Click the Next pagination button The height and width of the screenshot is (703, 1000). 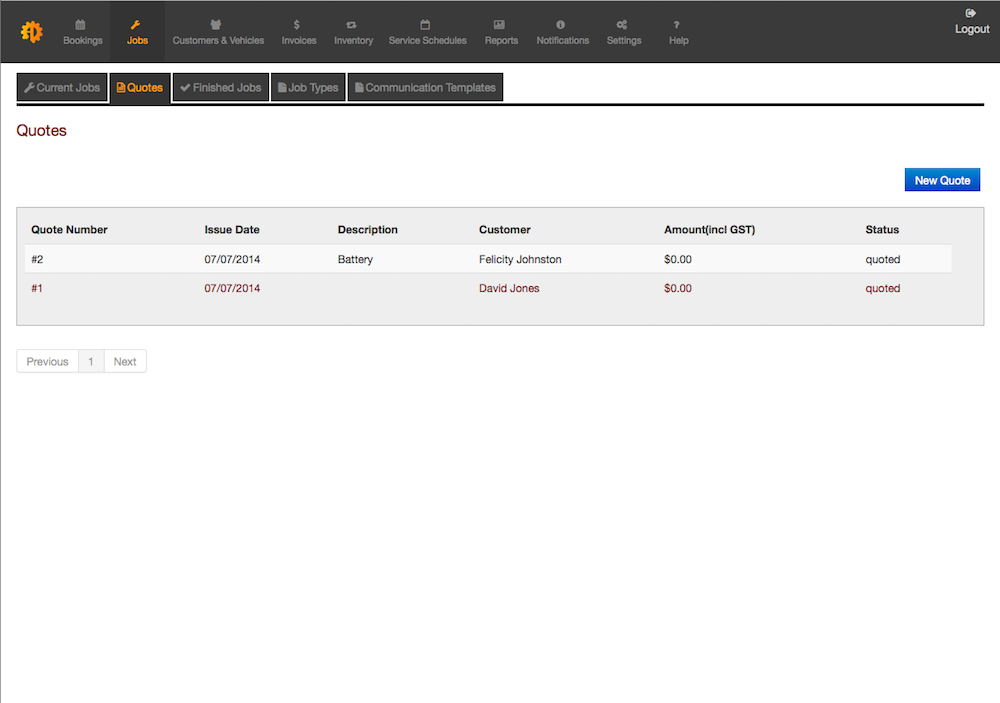click(125, 361)
